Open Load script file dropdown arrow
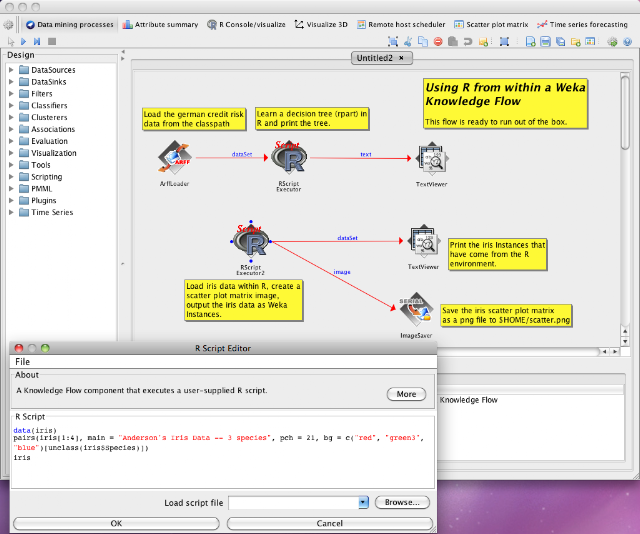Screen dimensions: 640x534 pos(363,503)
